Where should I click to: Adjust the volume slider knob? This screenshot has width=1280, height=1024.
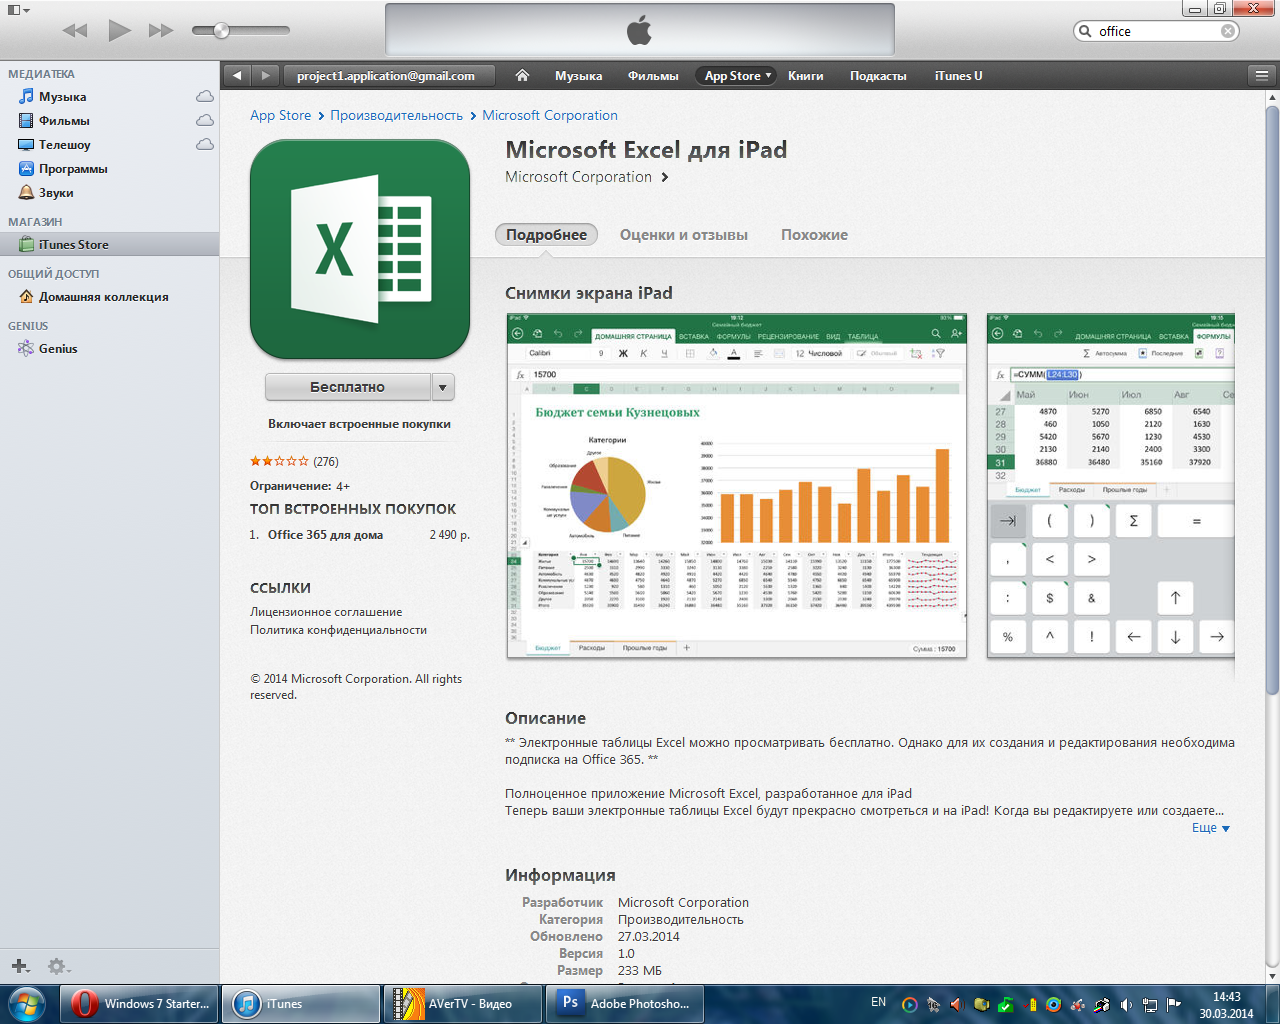(x=222, y=31)
